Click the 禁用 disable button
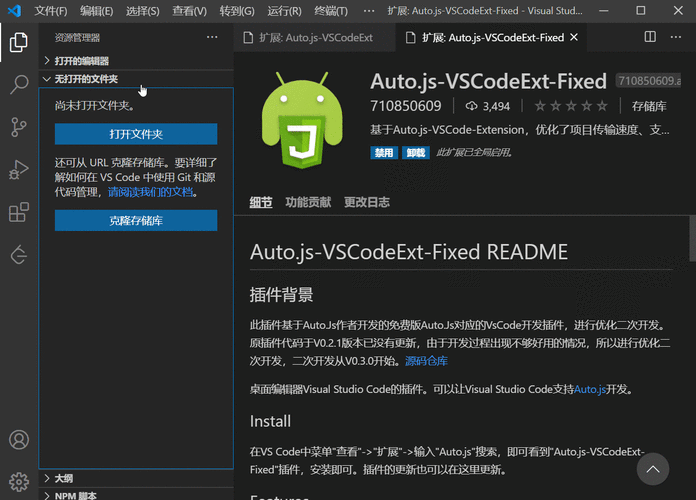Image resolution: width=696 pixels, height=500 pixels. click(x=384, y=153)
